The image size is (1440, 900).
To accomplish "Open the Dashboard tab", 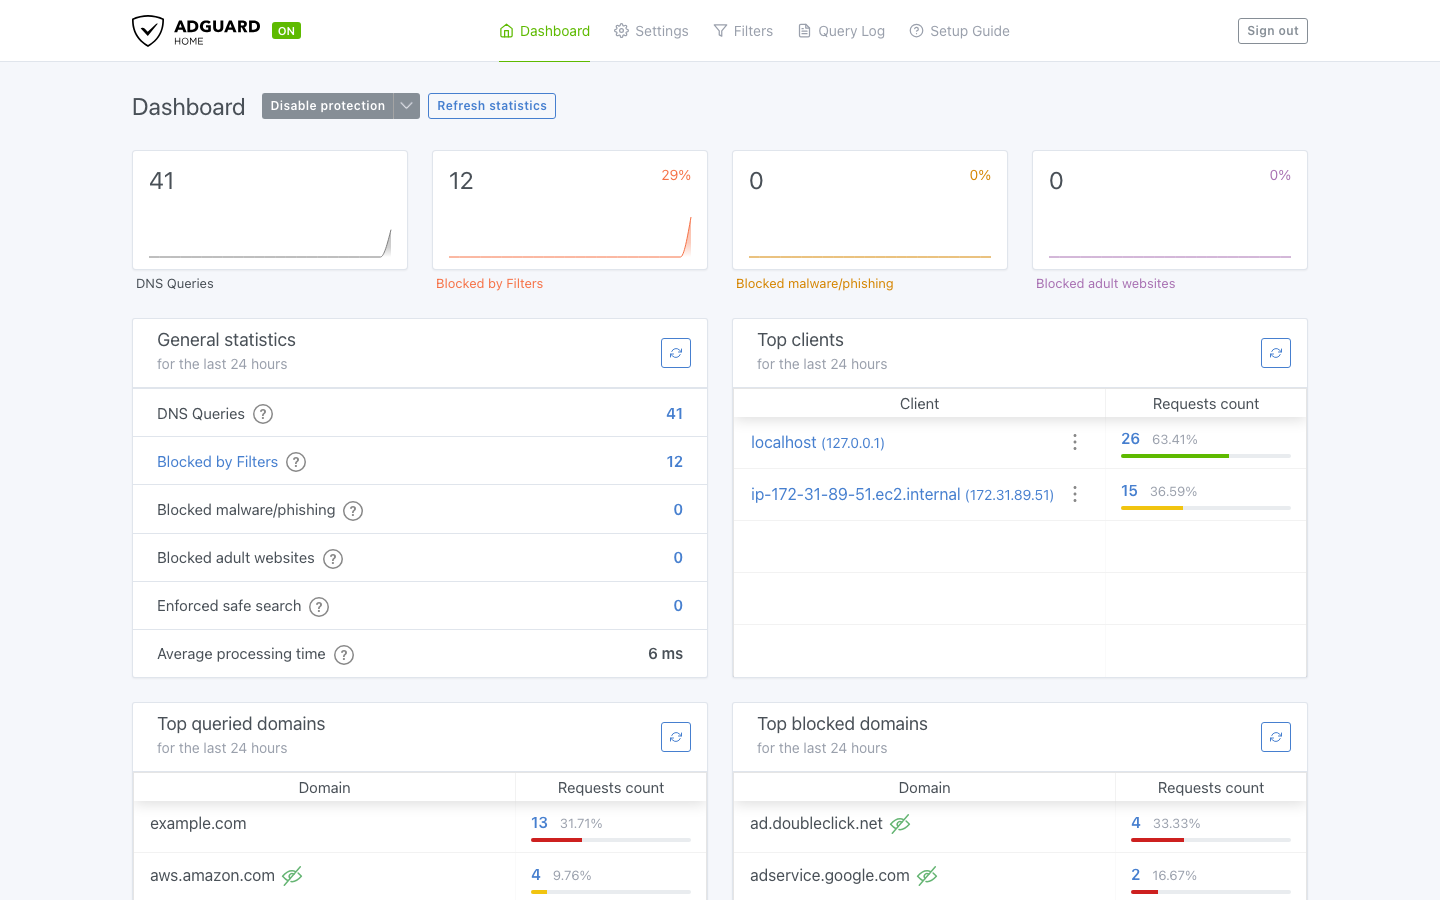I will coord(544,31).
